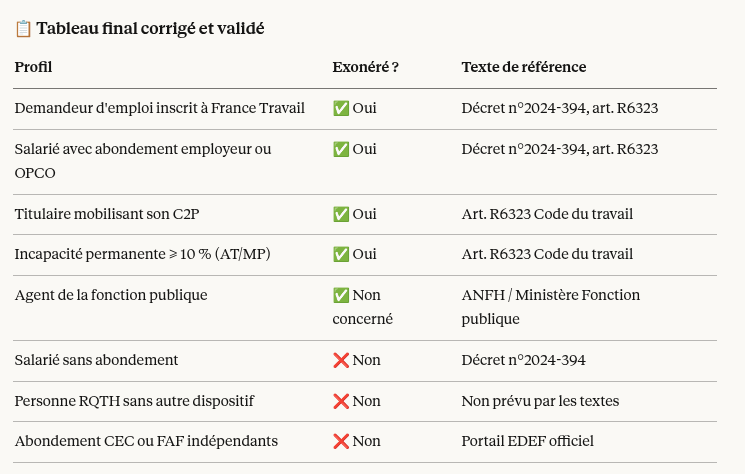Click the ANFH / Ministère Fonction publique reference
The height and width of the screenshot is (474, 745).
coord(550,307)
